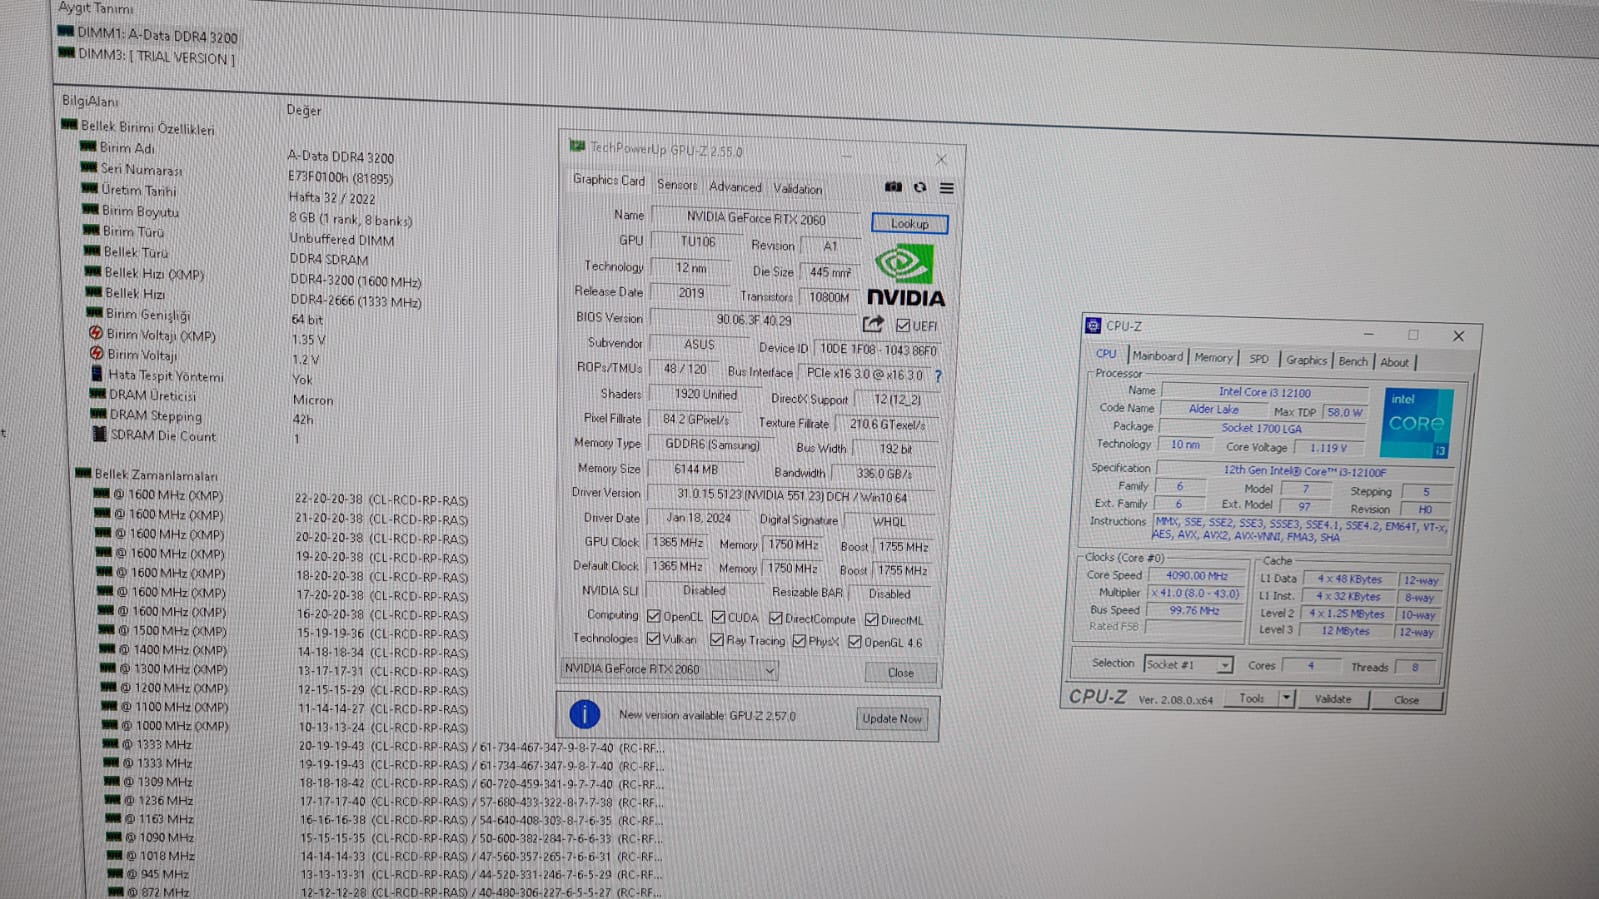Click the GPU-Z title bar app icon
Viewport: 1599px width, 899px height.
click(x=577, y=146)
